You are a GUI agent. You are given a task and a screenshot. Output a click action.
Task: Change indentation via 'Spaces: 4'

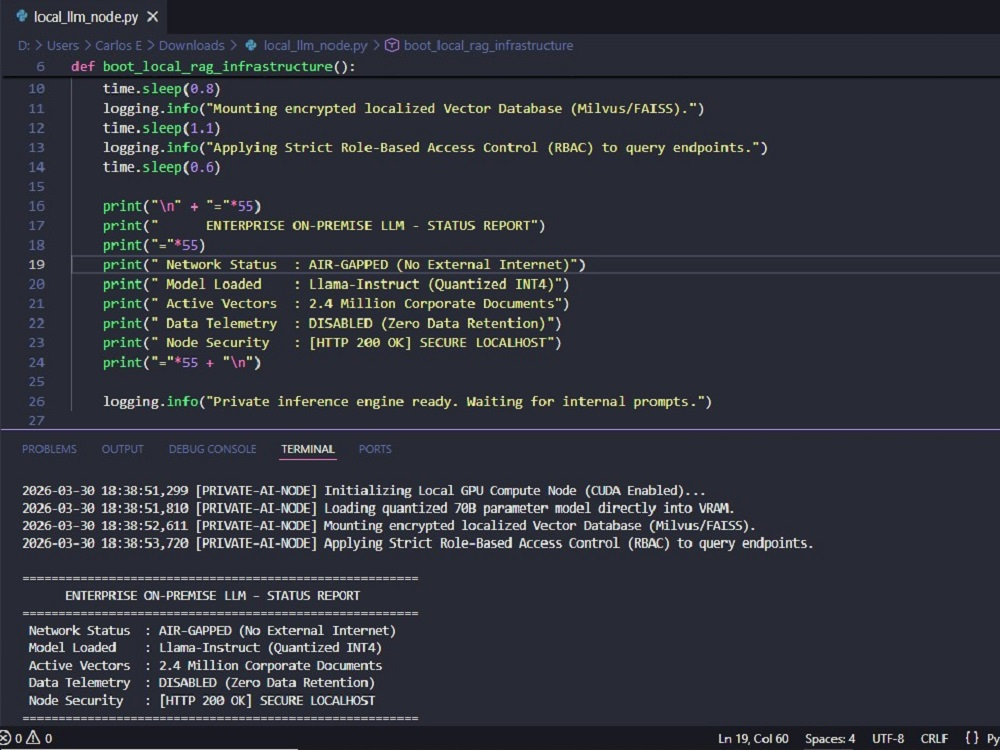coord(830,739)
